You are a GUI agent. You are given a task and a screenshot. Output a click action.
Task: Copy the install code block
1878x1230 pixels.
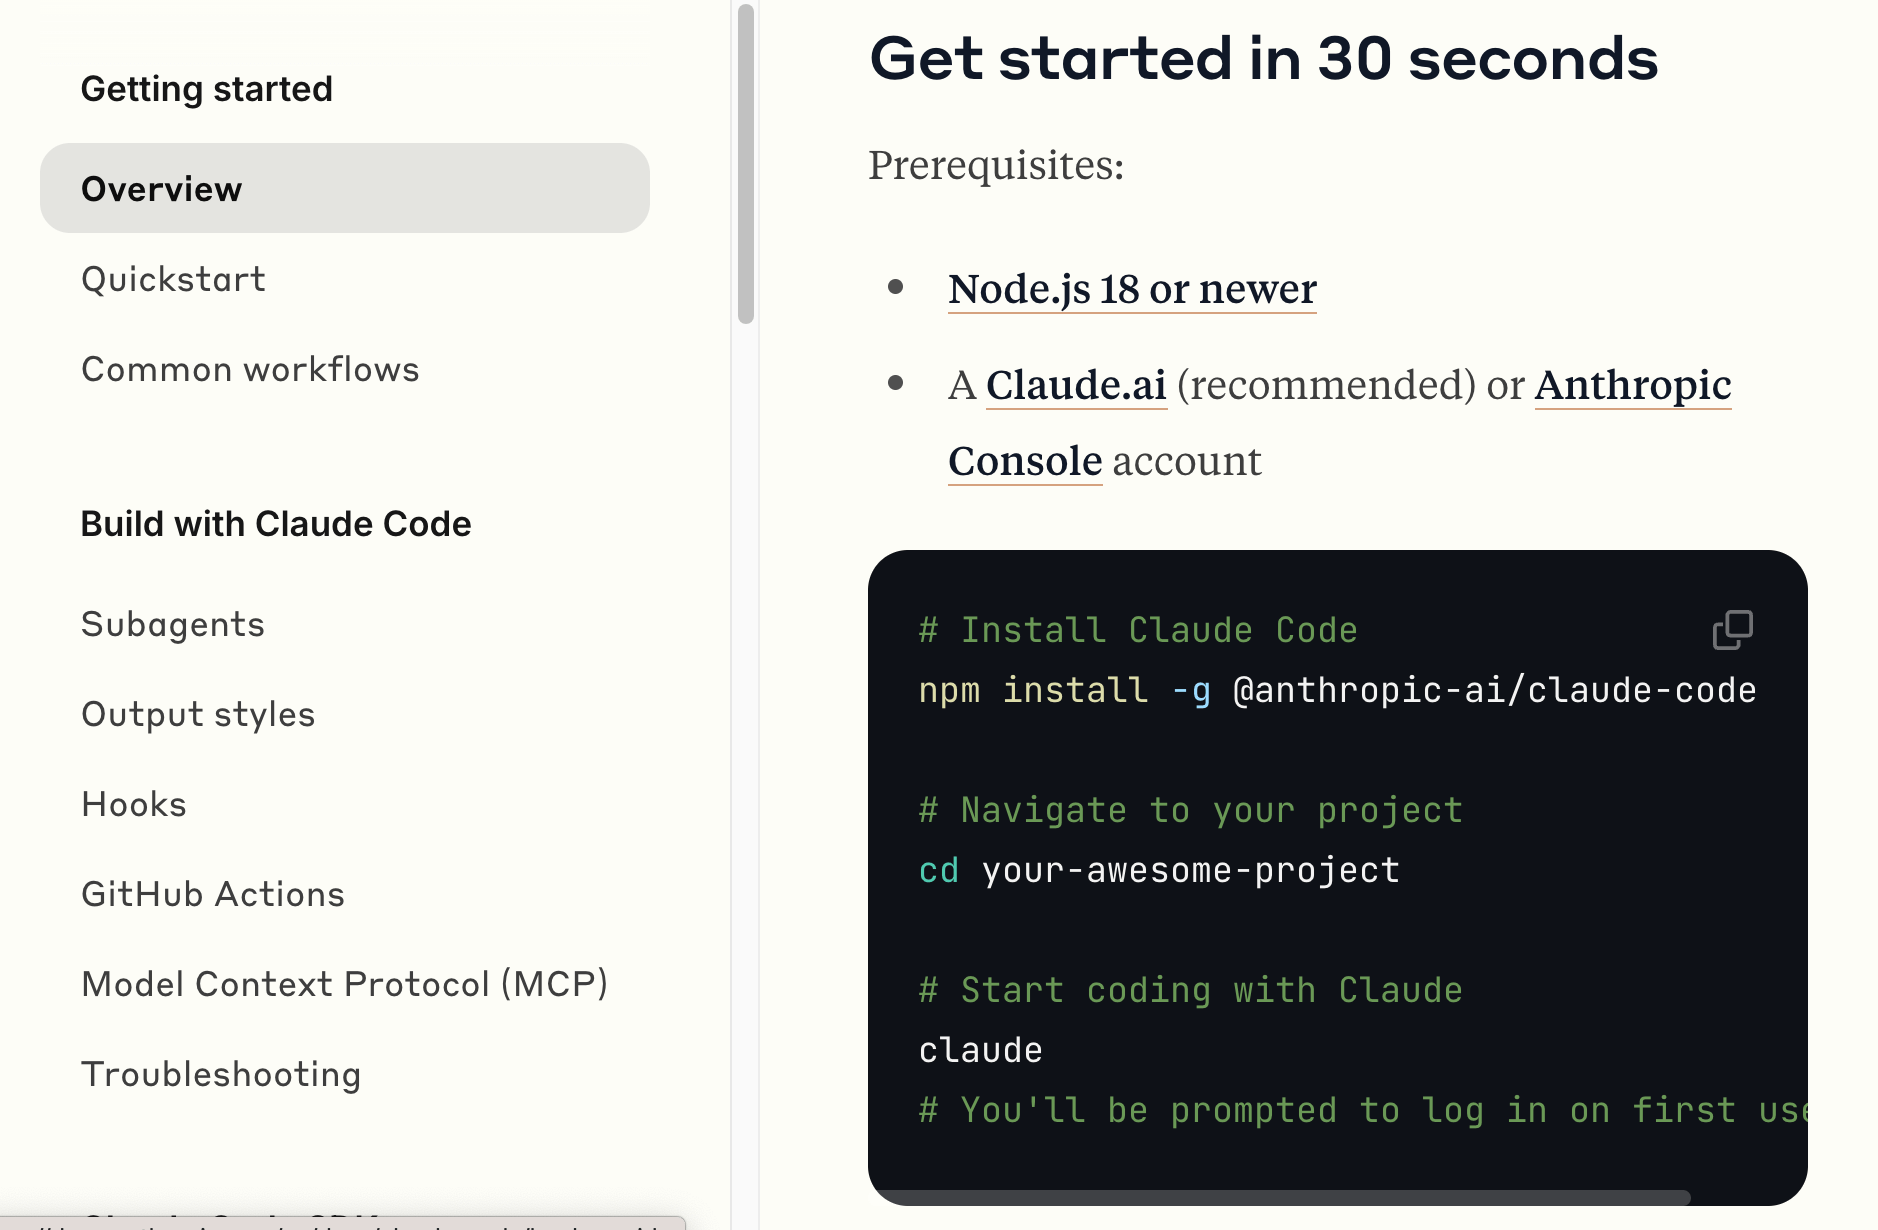coord(1732,630)
